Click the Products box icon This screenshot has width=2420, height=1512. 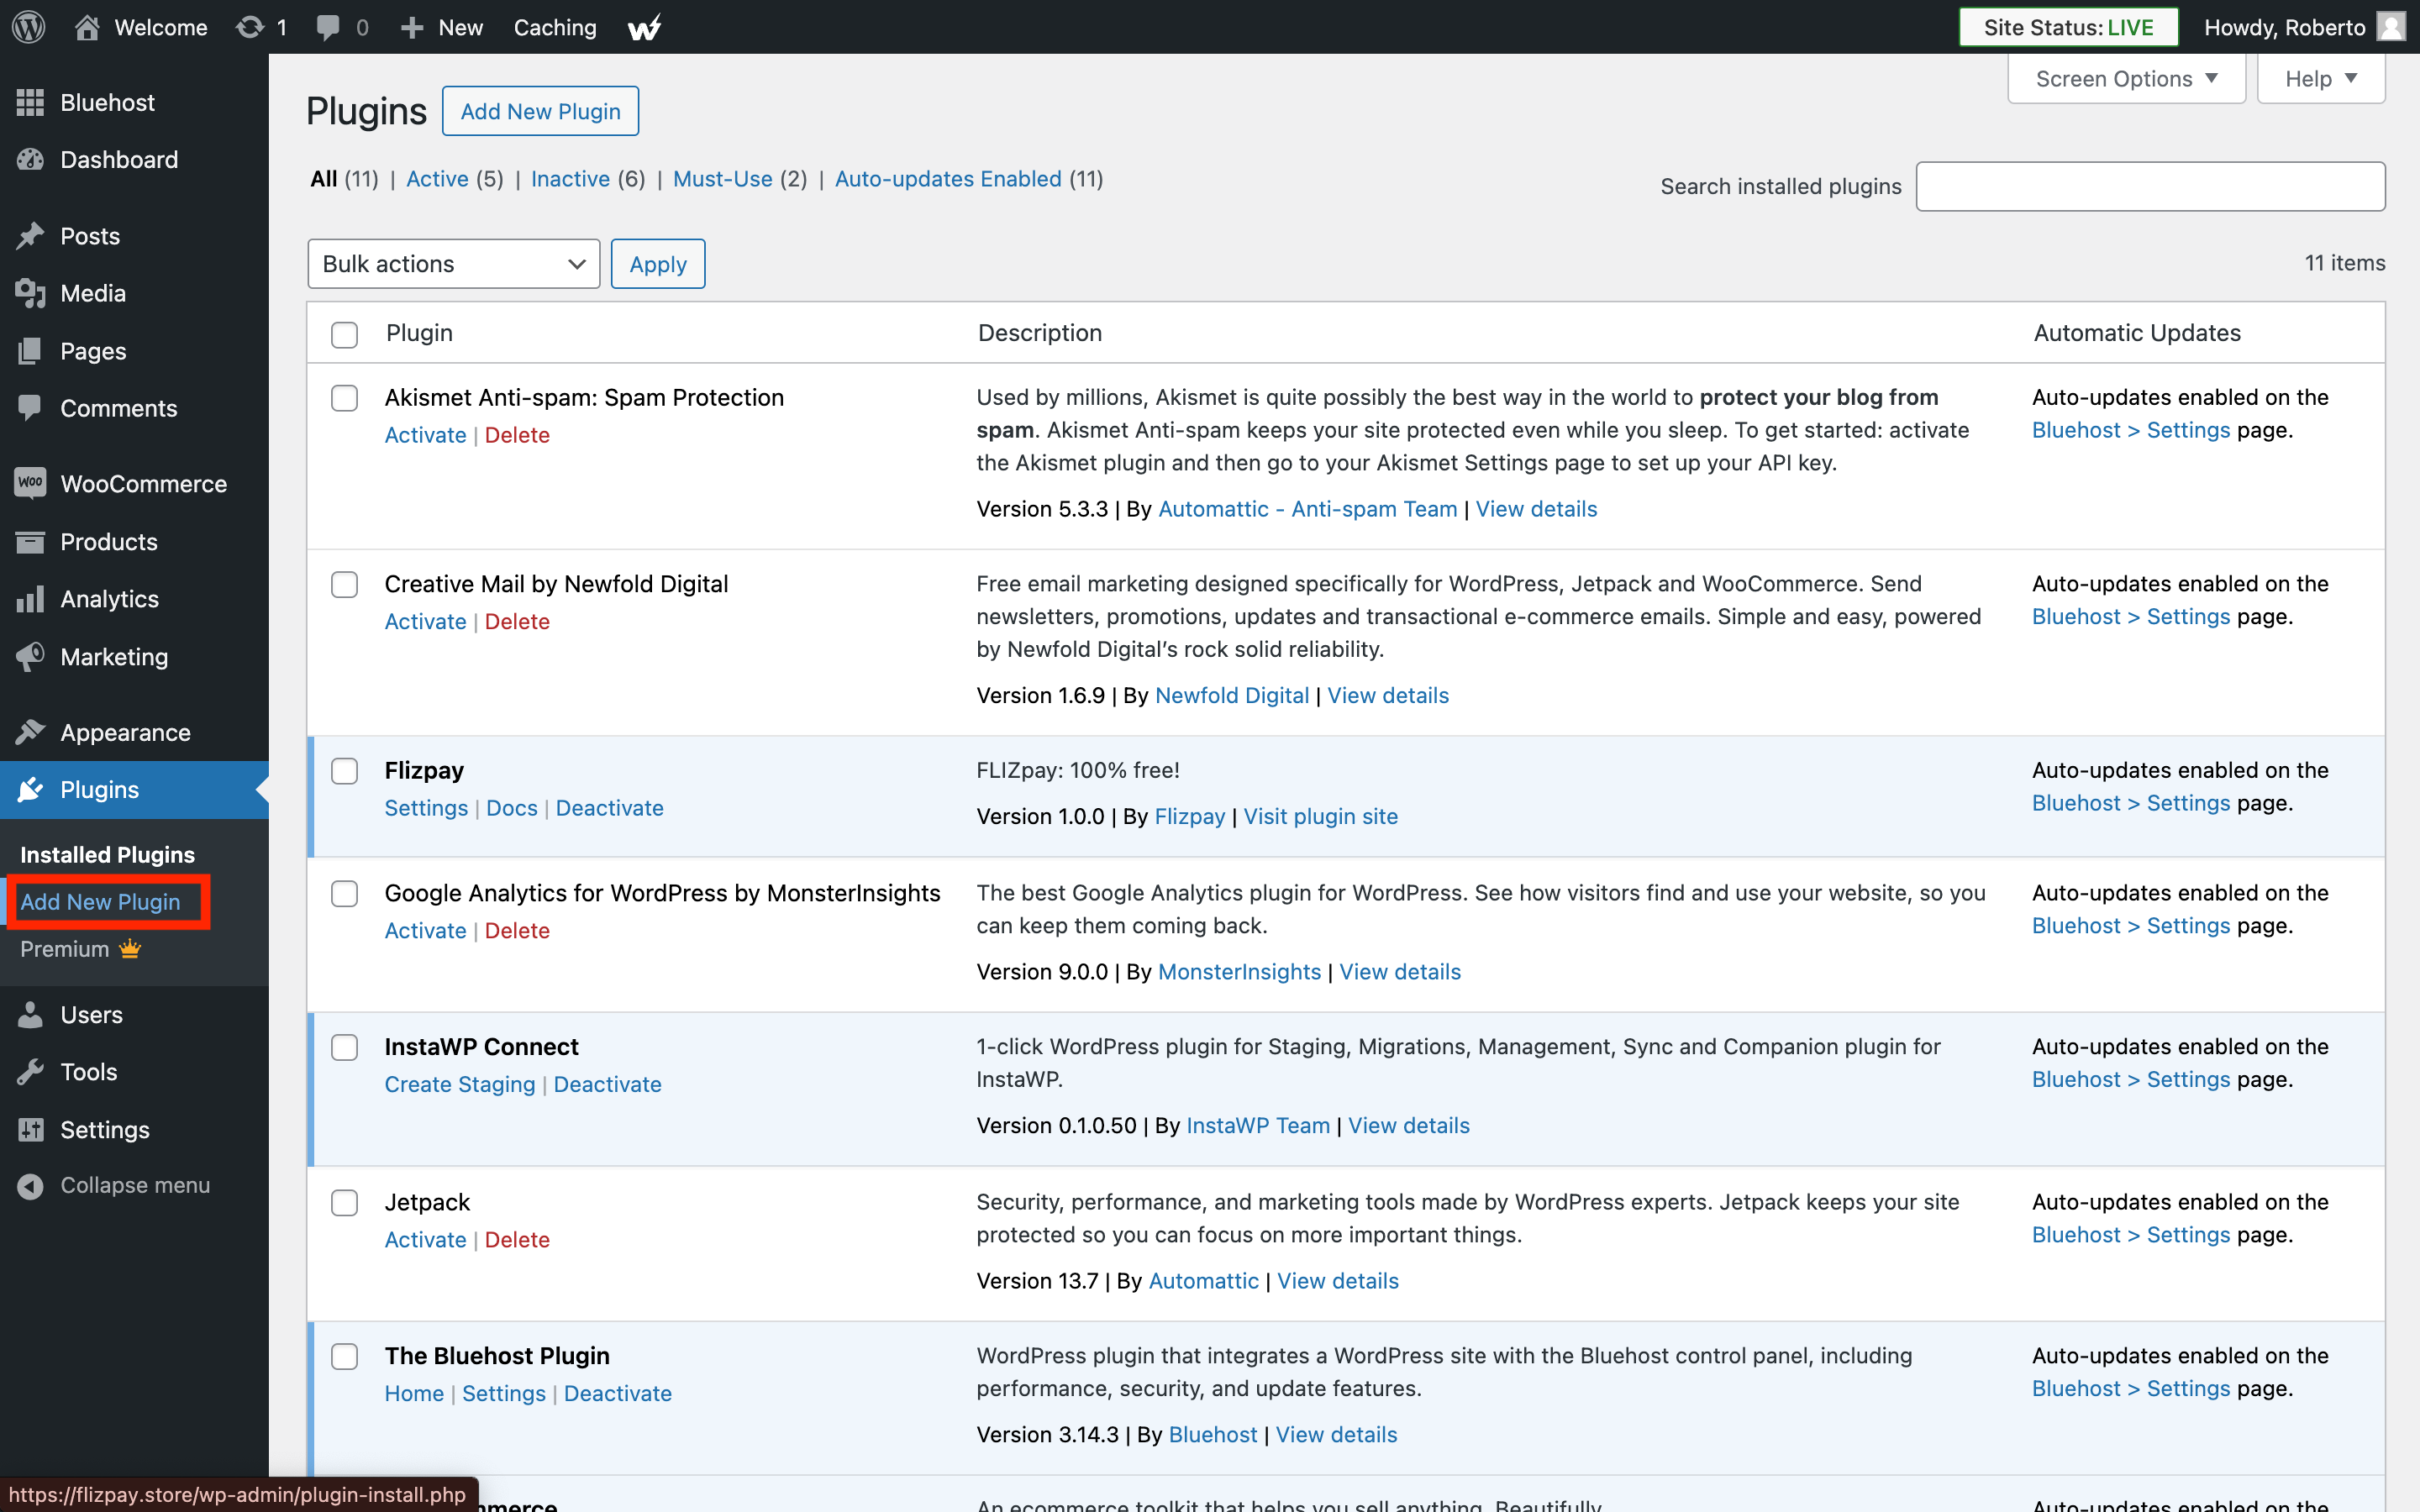point(30,541)
